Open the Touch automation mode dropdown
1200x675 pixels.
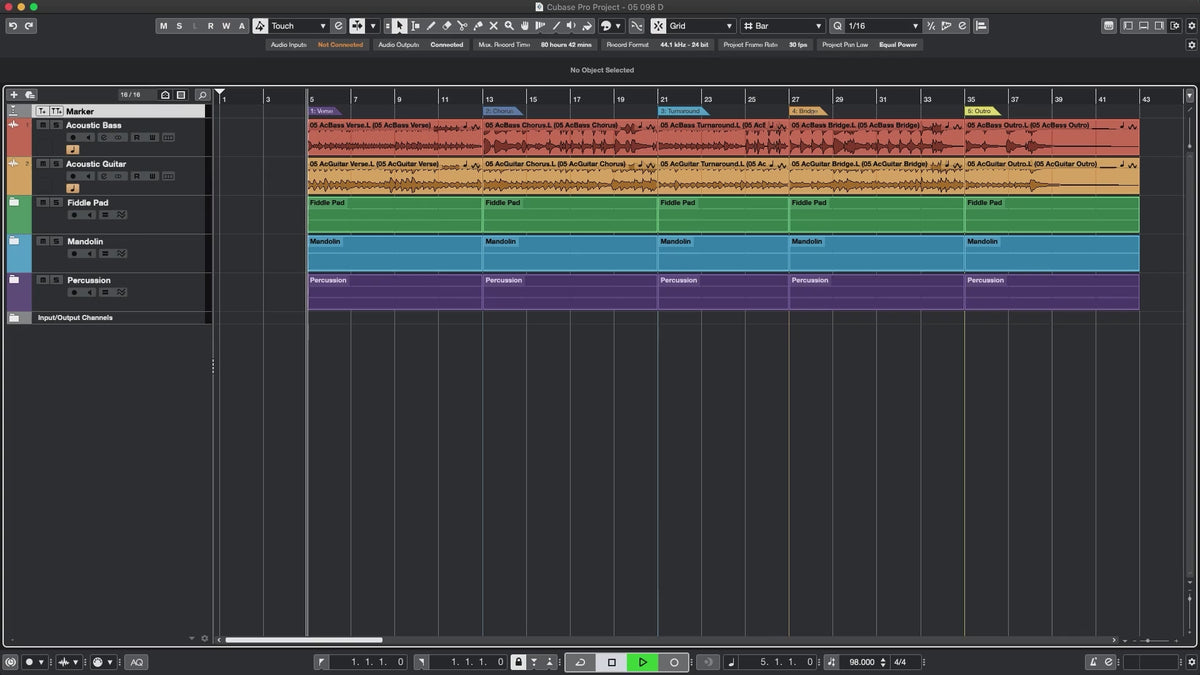pyautogui.click(x=300, y=26)
